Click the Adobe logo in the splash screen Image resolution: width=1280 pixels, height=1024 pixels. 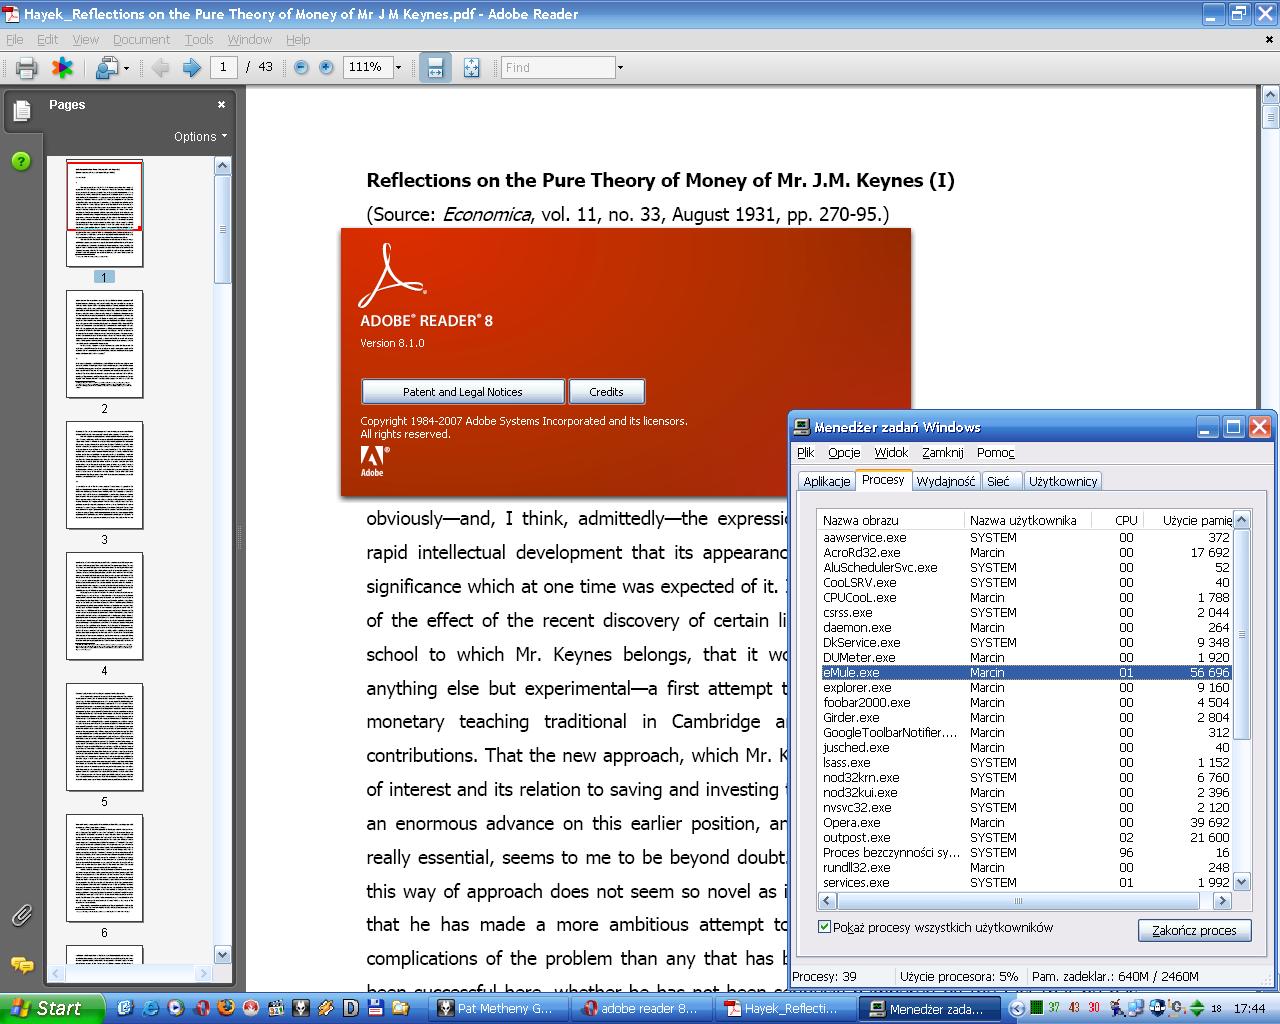[x=374, y=461]
